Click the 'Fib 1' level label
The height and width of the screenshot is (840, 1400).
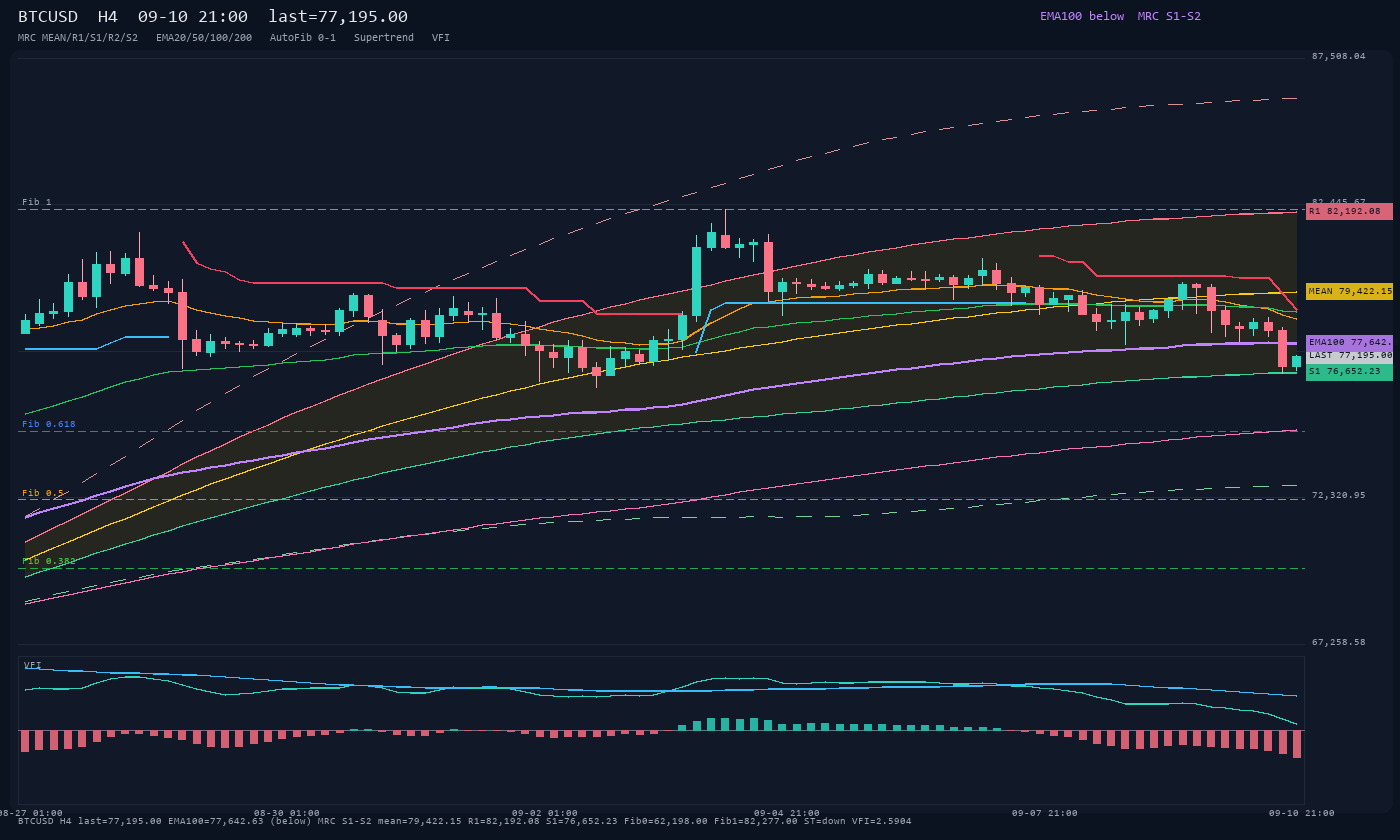click(x=37, y=202)
